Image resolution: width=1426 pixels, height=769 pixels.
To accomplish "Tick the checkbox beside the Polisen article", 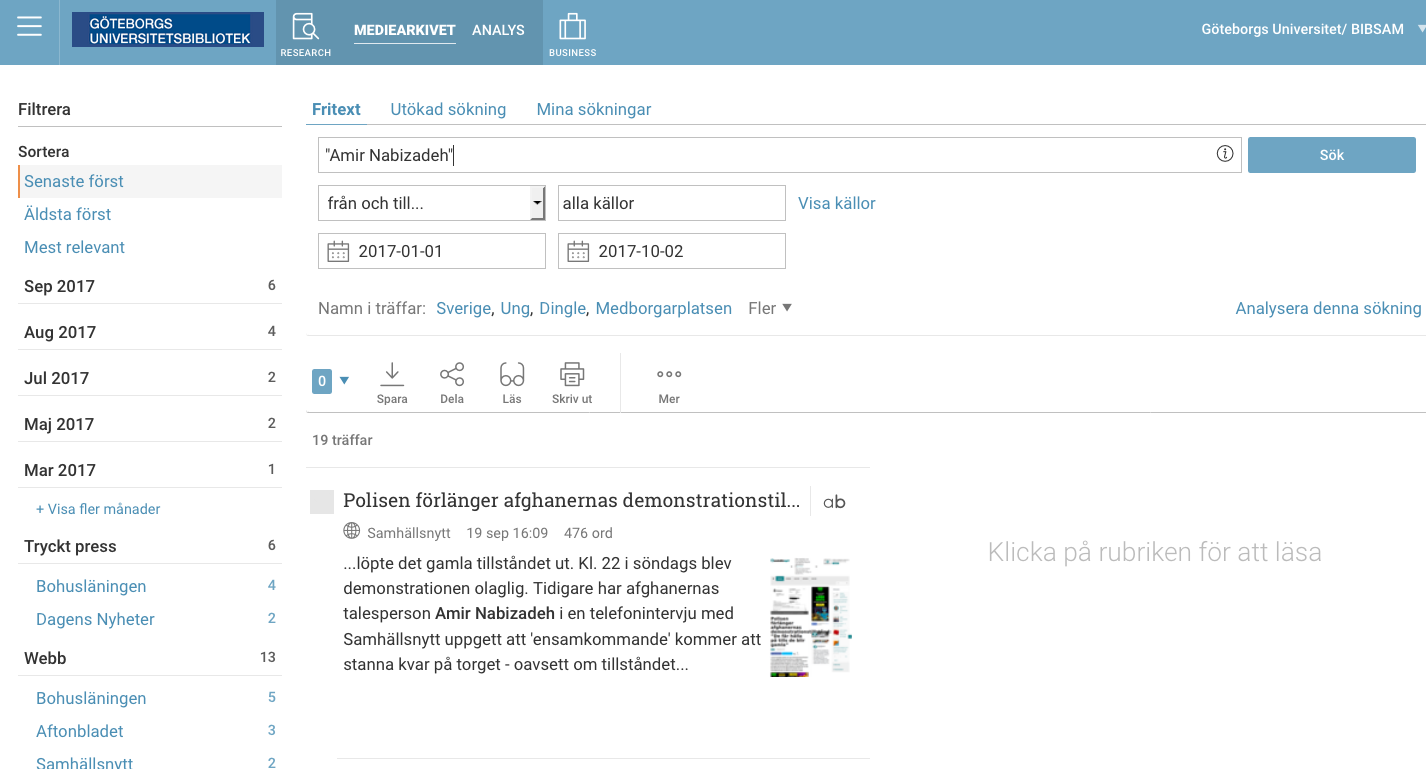I will click(x=322, y=502).
